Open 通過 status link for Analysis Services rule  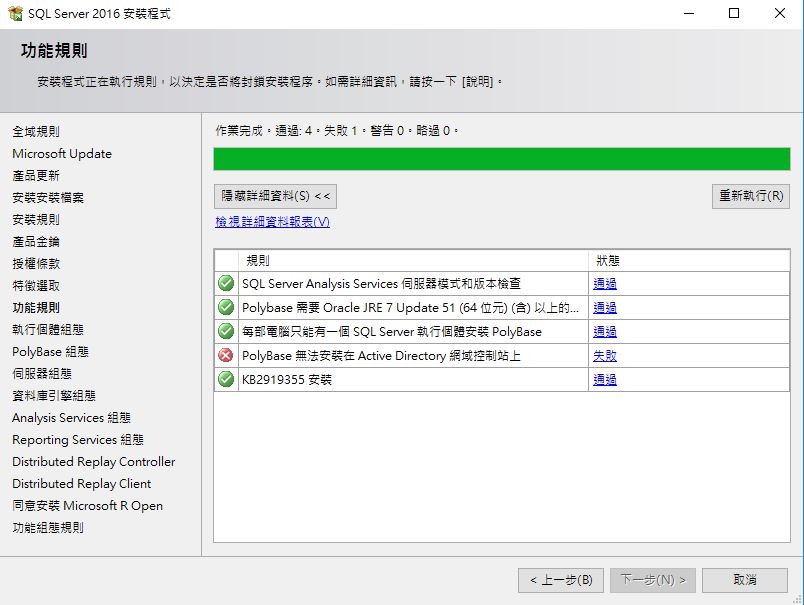605,284
